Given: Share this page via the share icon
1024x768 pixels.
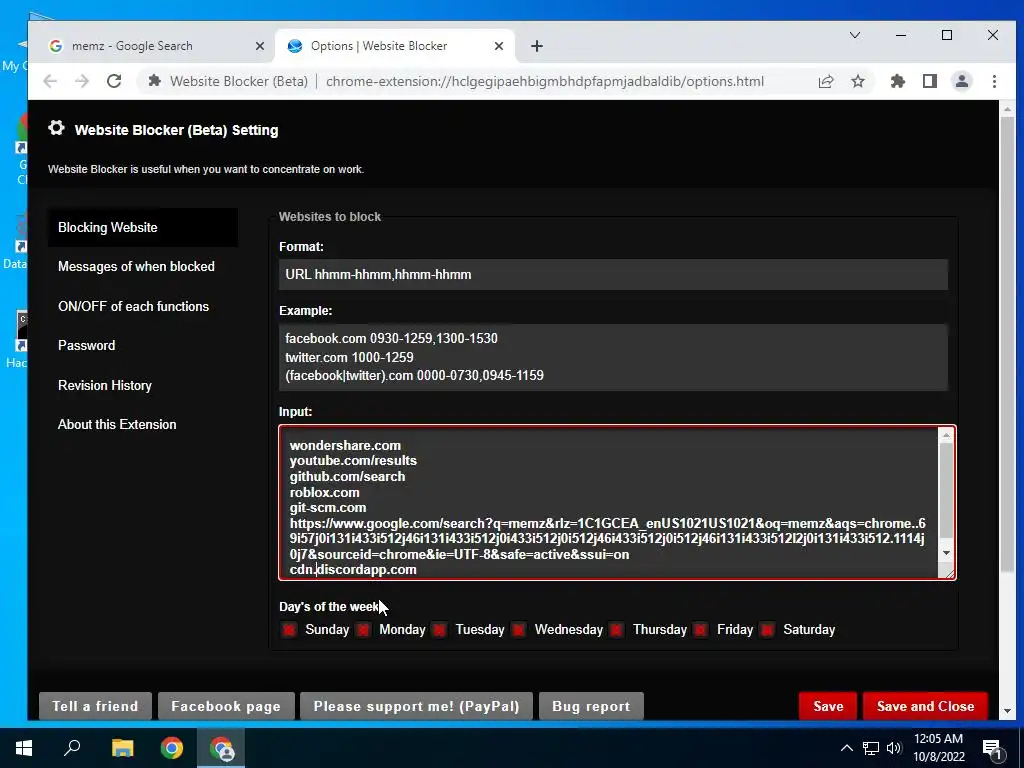Looking at the screenshot, I should (826, 81).
